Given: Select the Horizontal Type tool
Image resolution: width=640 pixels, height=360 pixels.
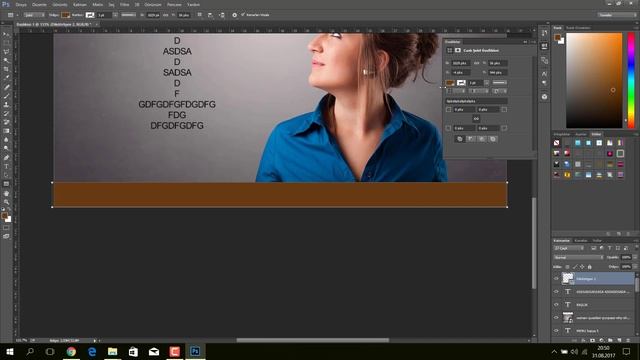Looking at the screenshot, I should (6, 166).
